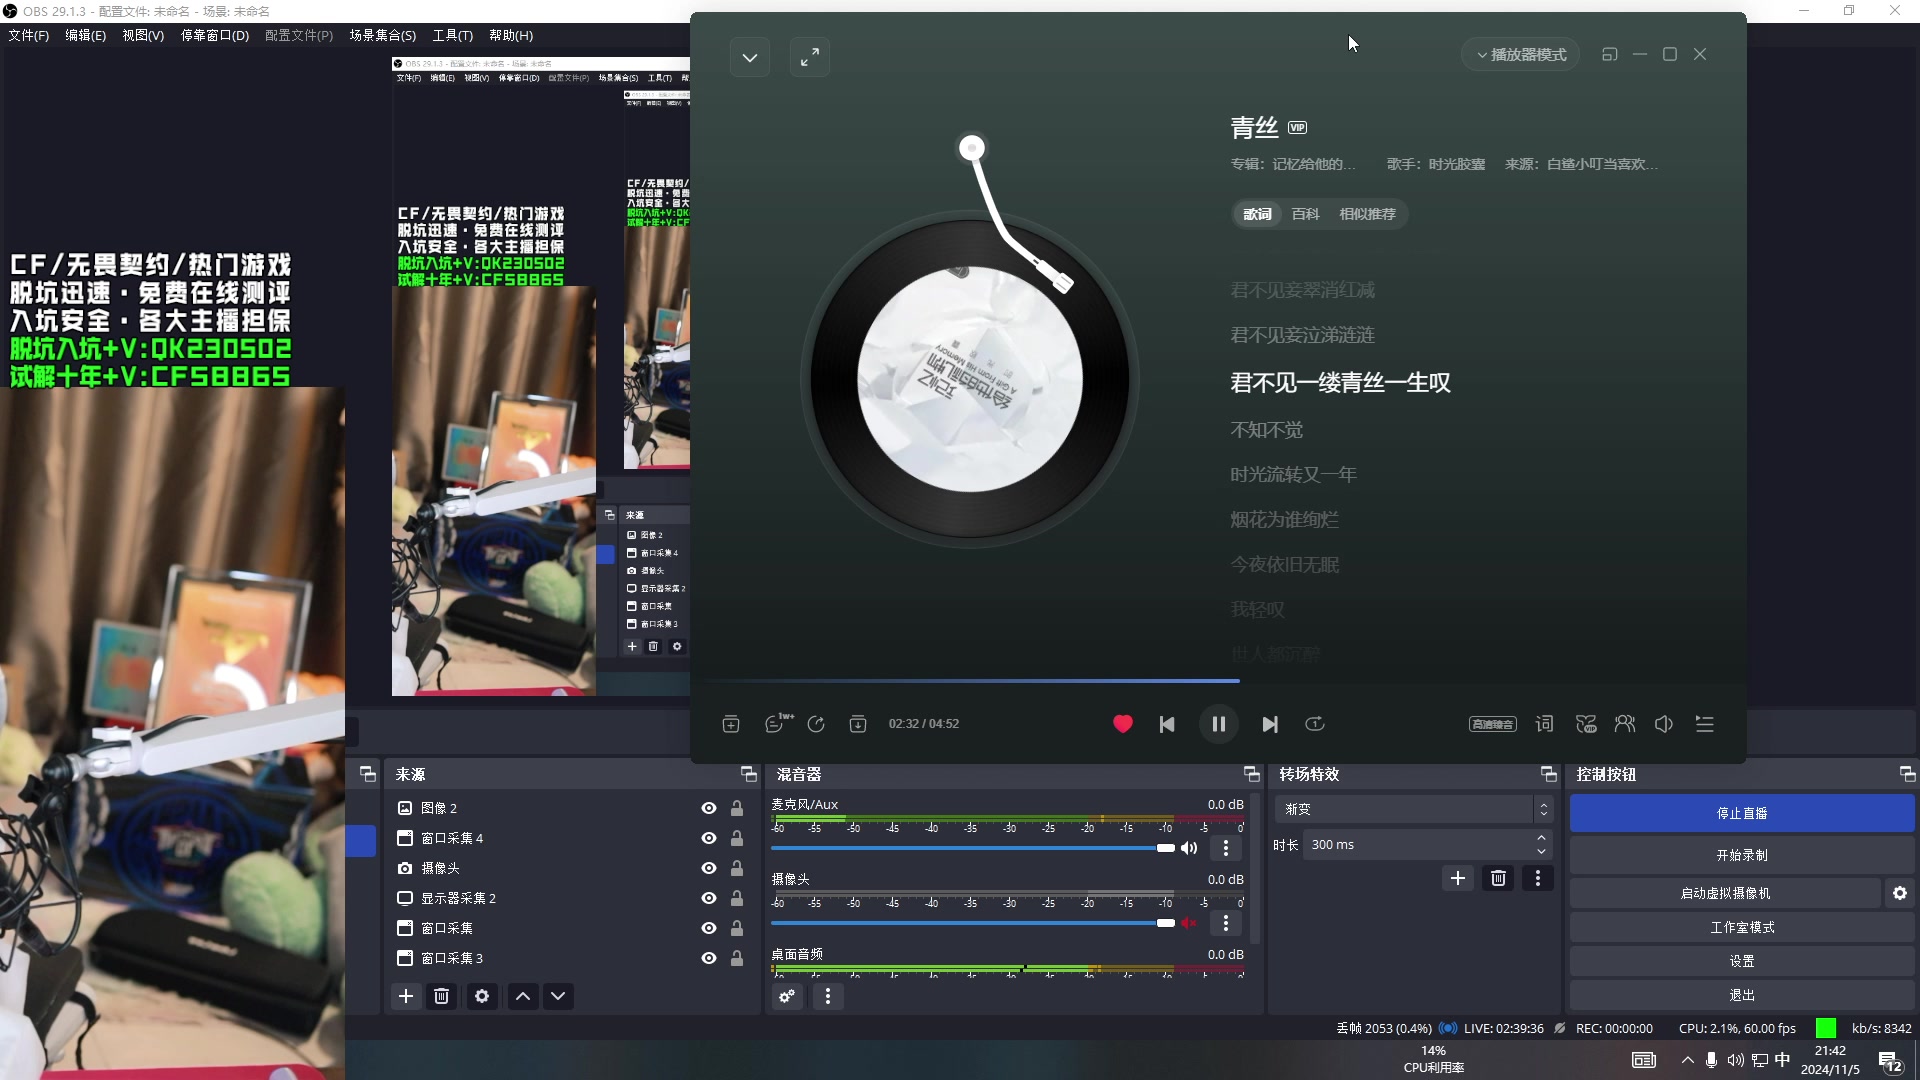Viewport: 1920px width, 1080px height.
Task: Open the 视图(V) menu in OBS
Action: coord(143,35)
